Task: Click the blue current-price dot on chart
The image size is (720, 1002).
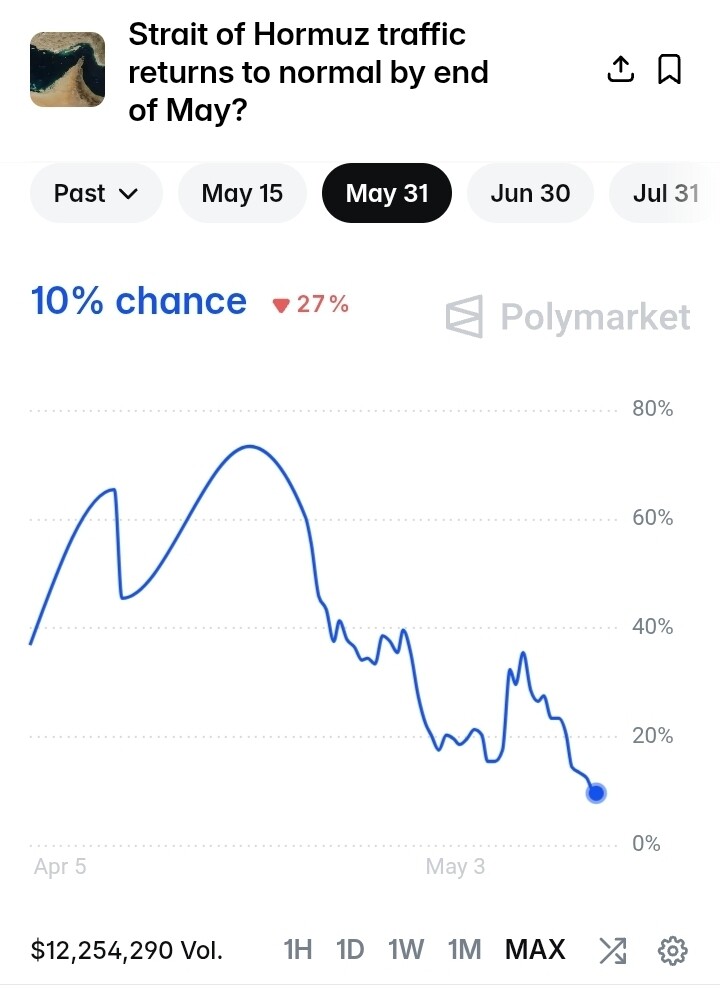Action: click(596, 793)
